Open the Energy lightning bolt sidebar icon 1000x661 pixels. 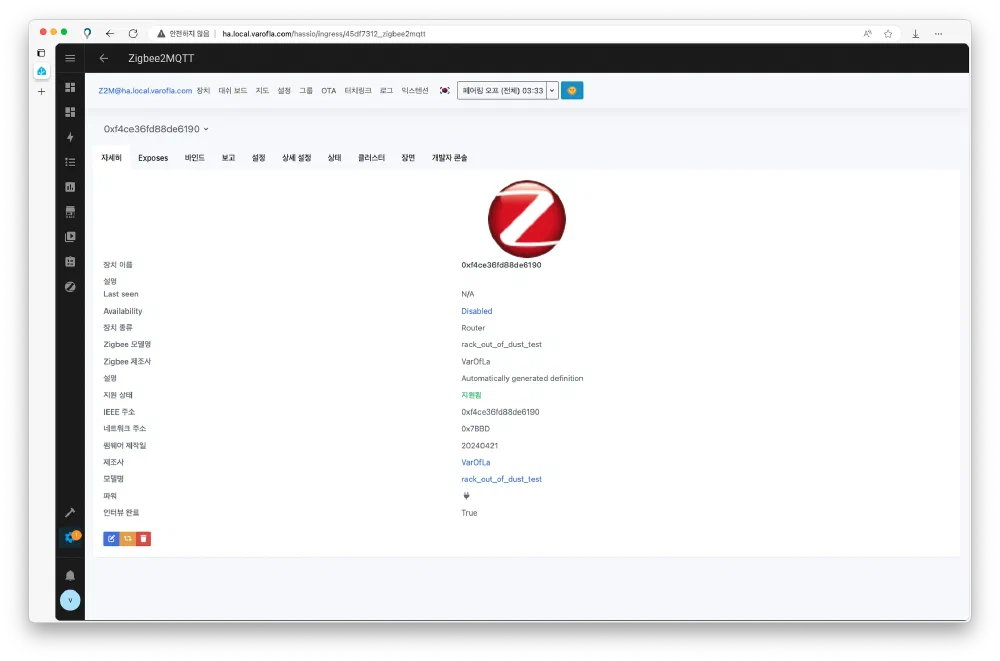point(70,137)
